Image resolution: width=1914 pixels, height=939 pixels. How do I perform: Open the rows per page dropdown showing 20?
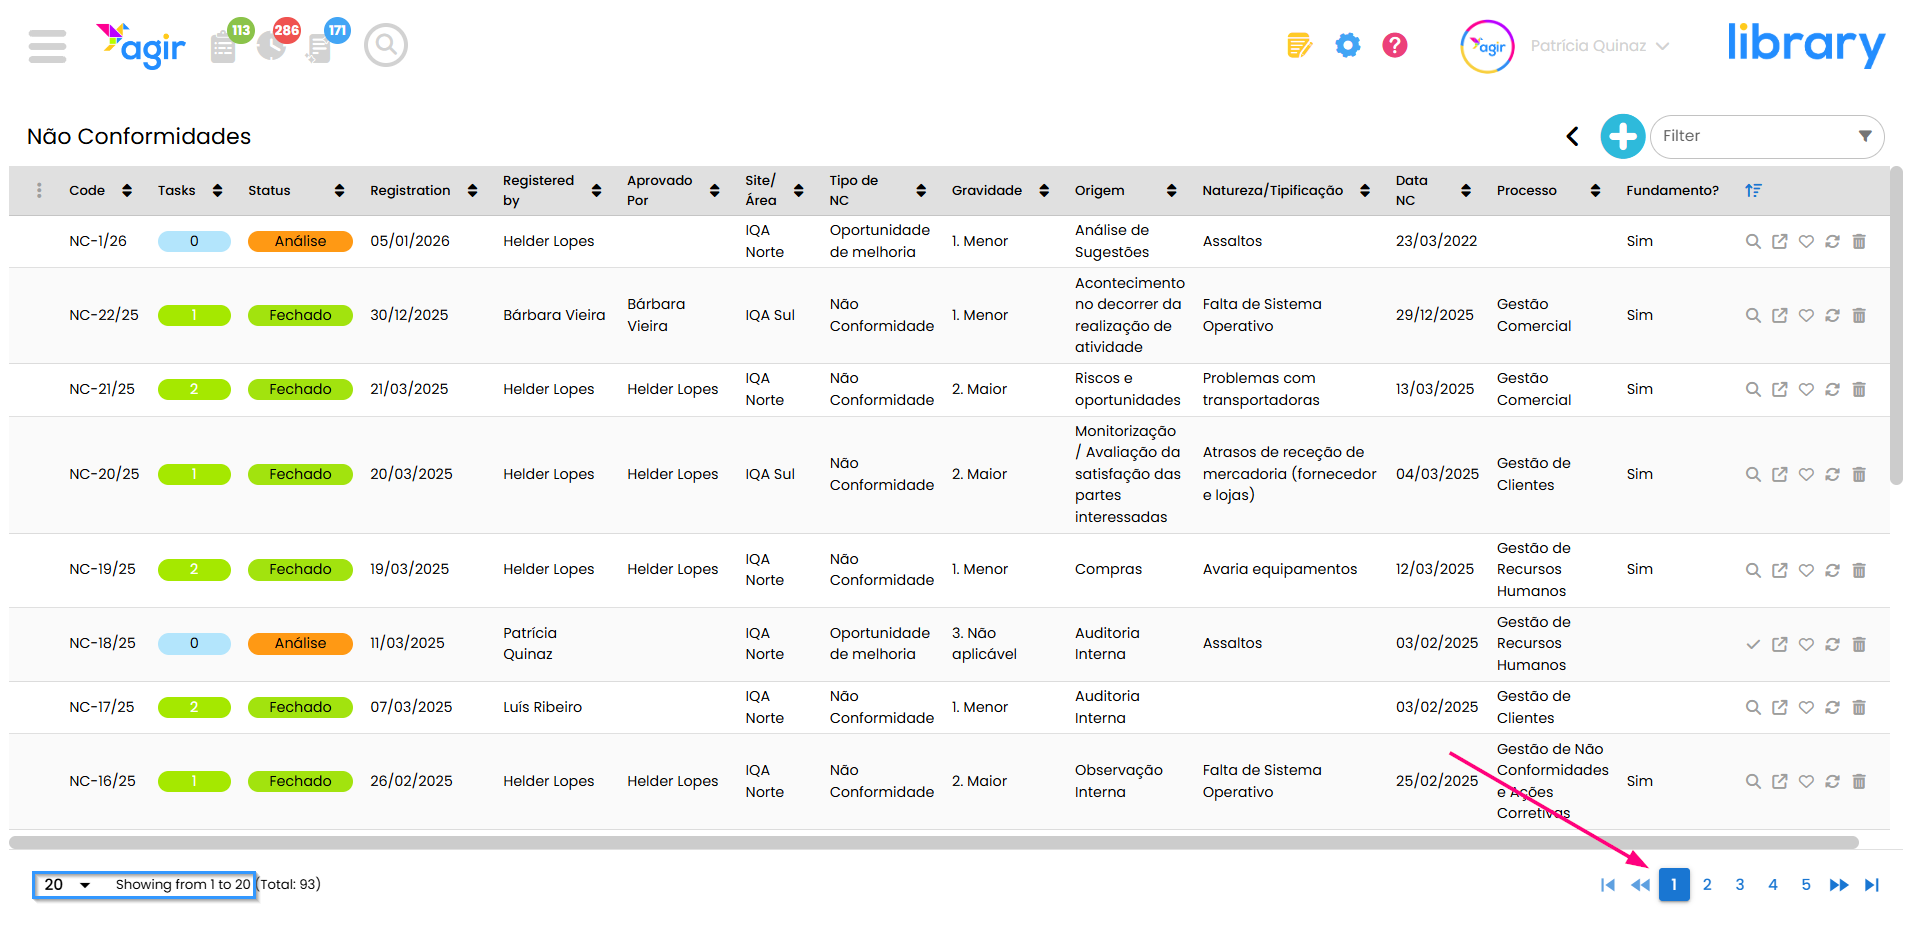click(x=67, y=885)
